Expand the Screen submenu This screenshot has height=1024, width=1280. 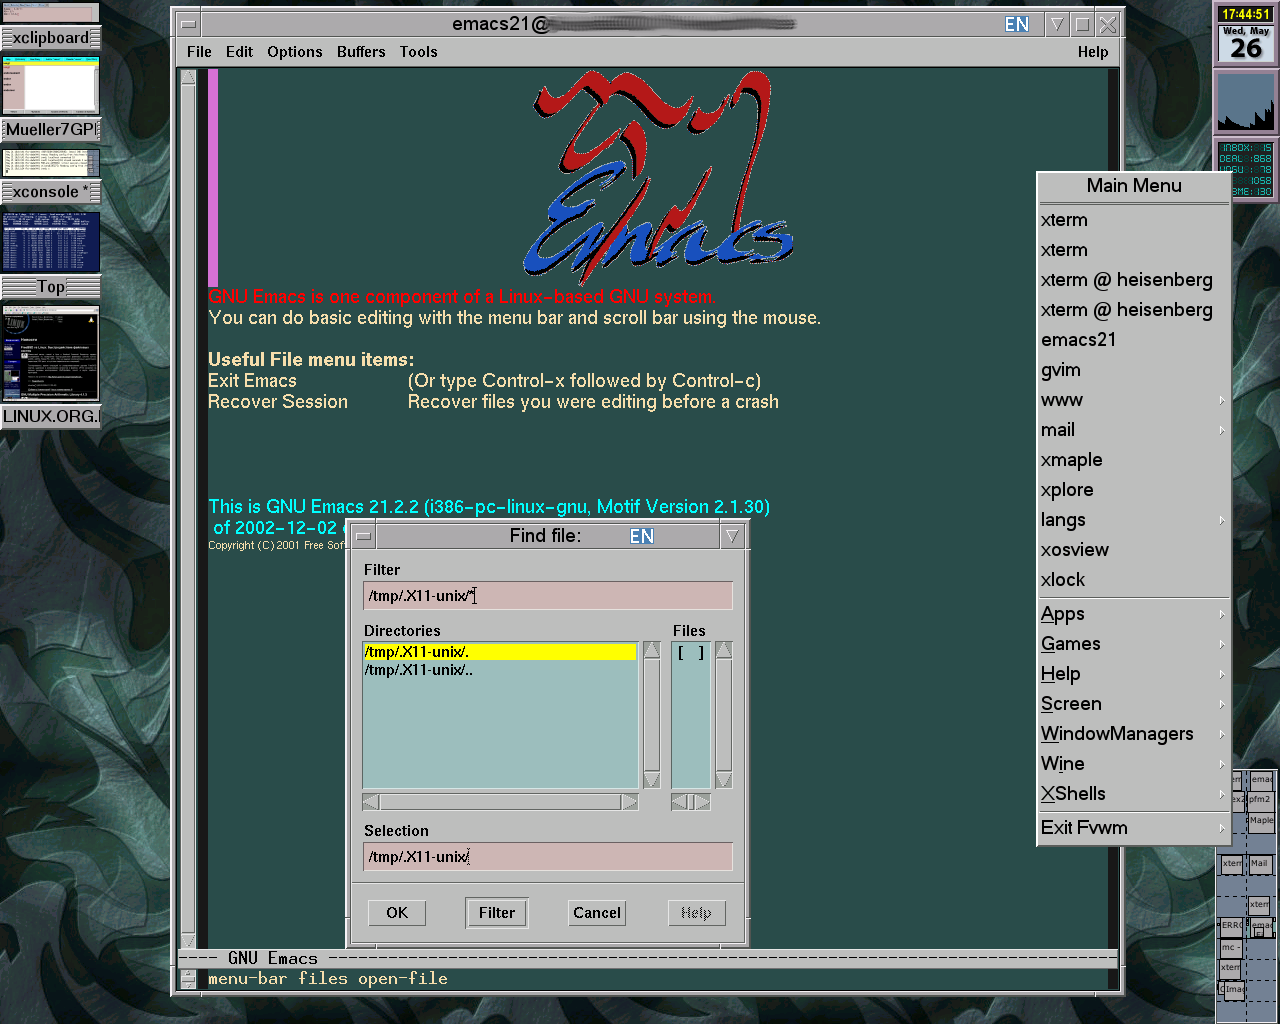click(1133, 704)
